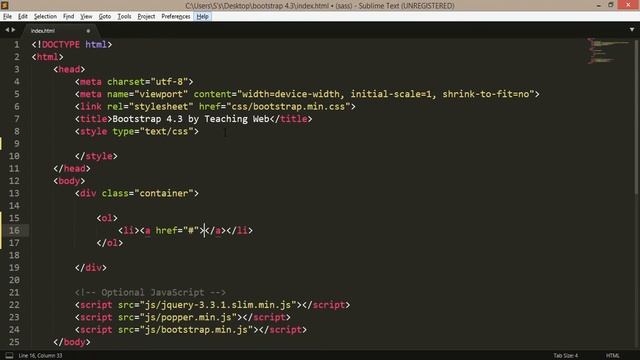640x360 pixels.
Task: Click line number 1 in gutter
Action: click(x=17, y=44)
